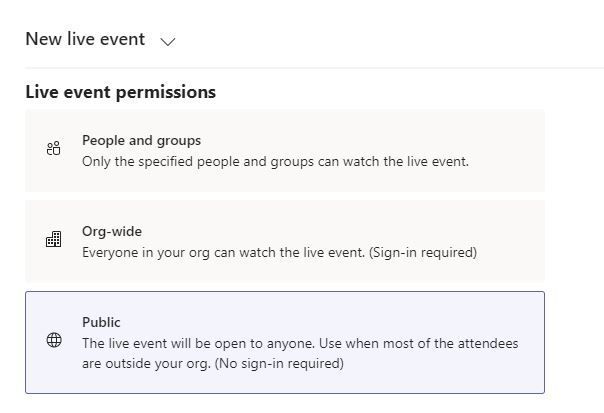Pick the Public permission card

click(284, 342)
